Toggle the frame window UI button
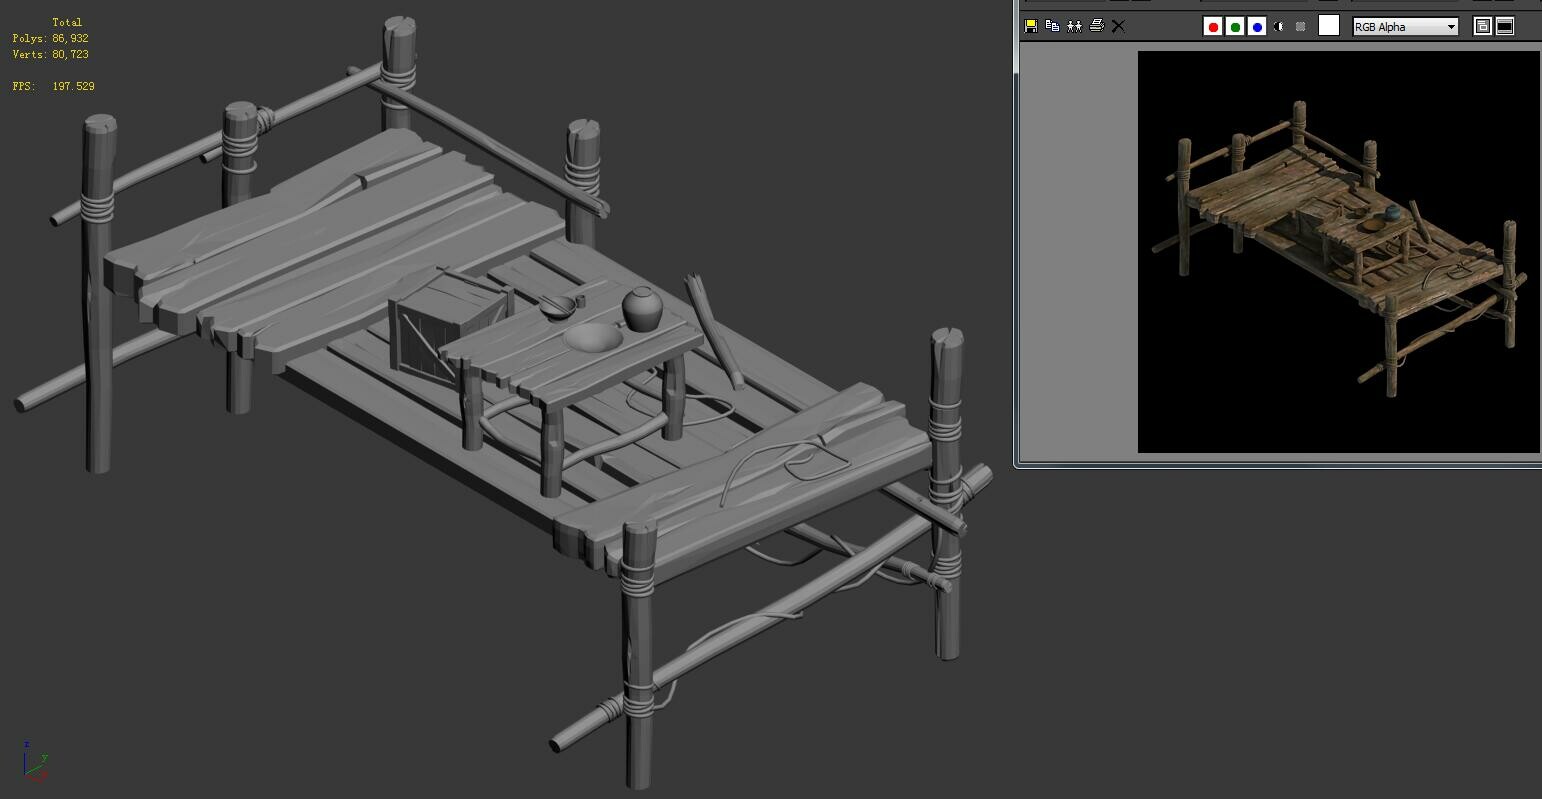This screenshot has width=1542, height=799. (x=1505, y=26)
